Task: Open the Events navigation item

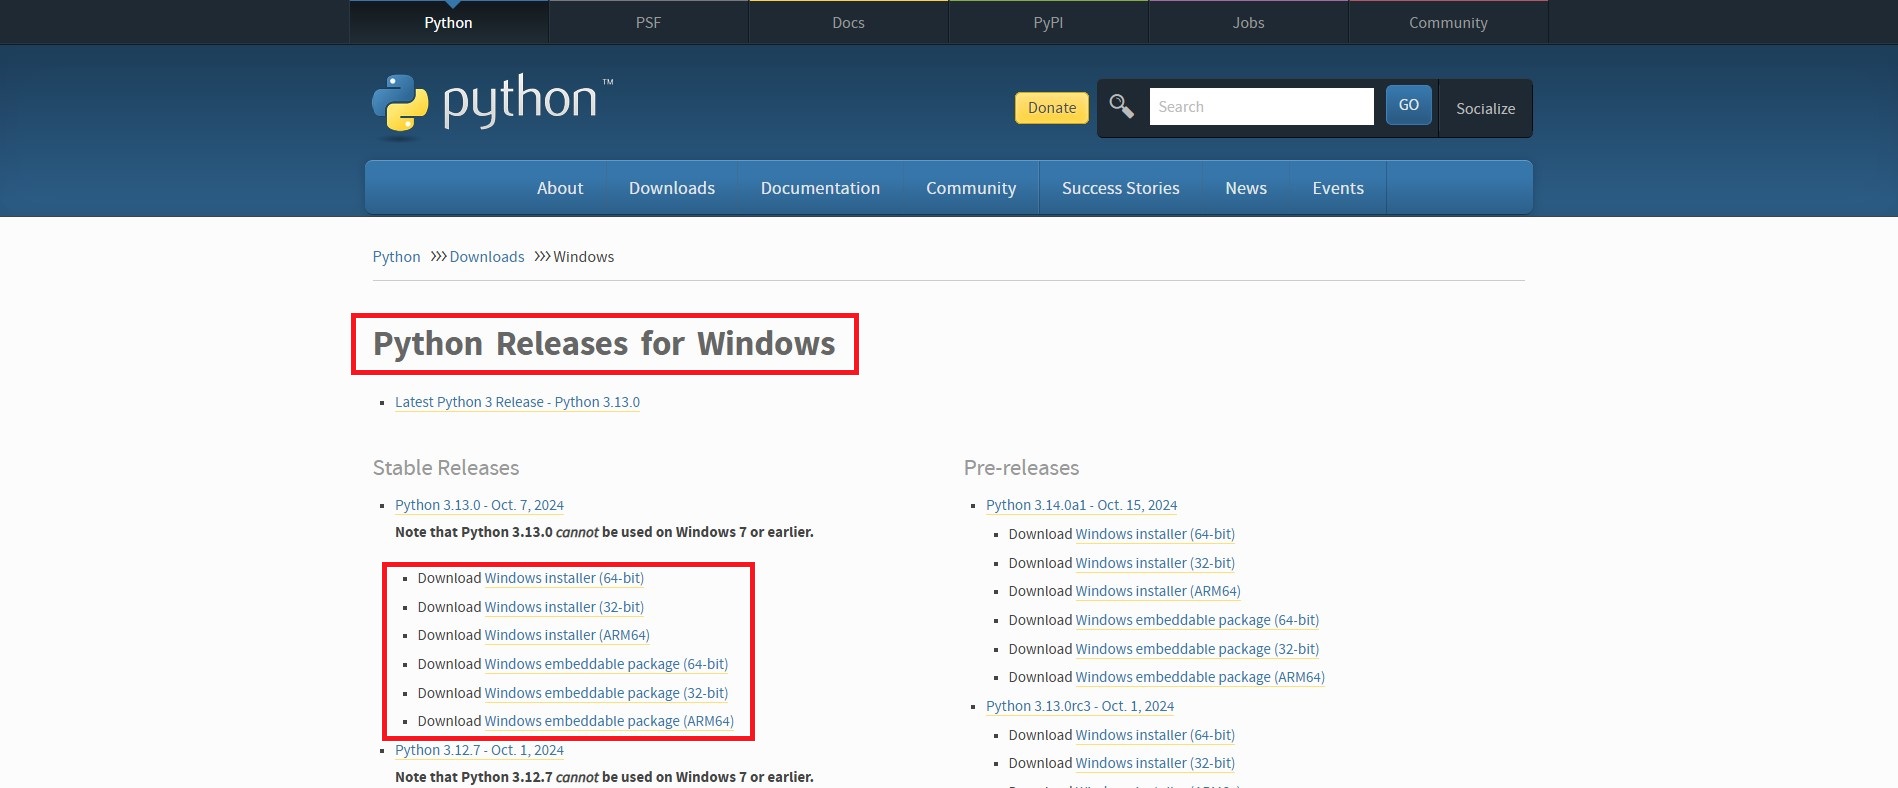Action: (1338, 188)
